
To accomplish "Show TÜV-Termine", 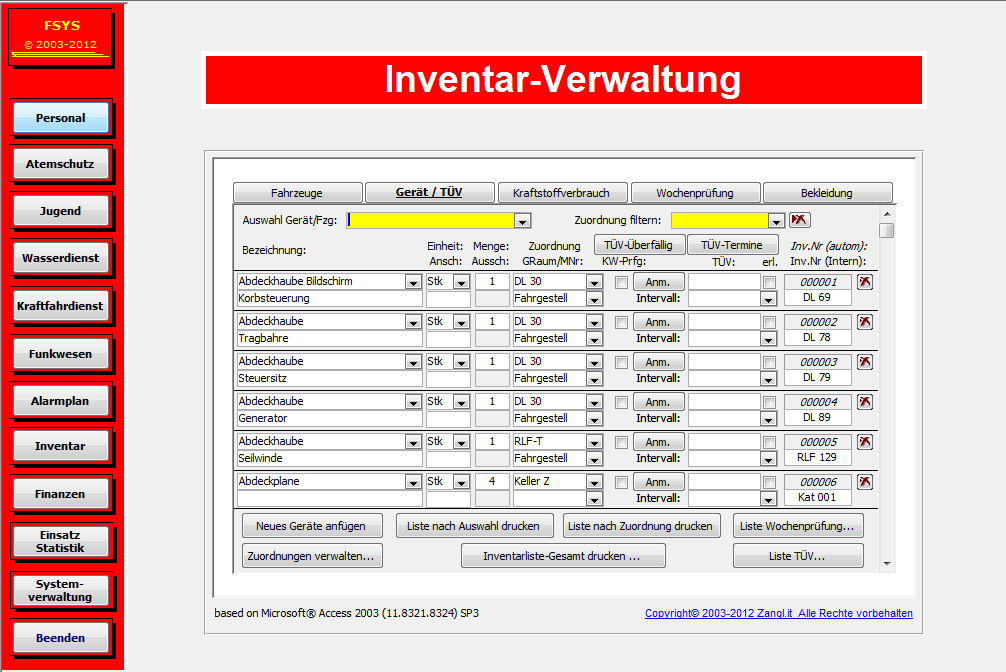I will coord(732,245).
